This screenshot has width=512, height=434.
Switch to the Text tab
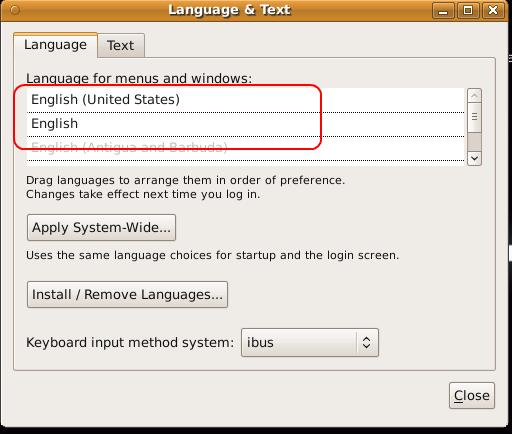pyautogui.click(x=121, y=45)
